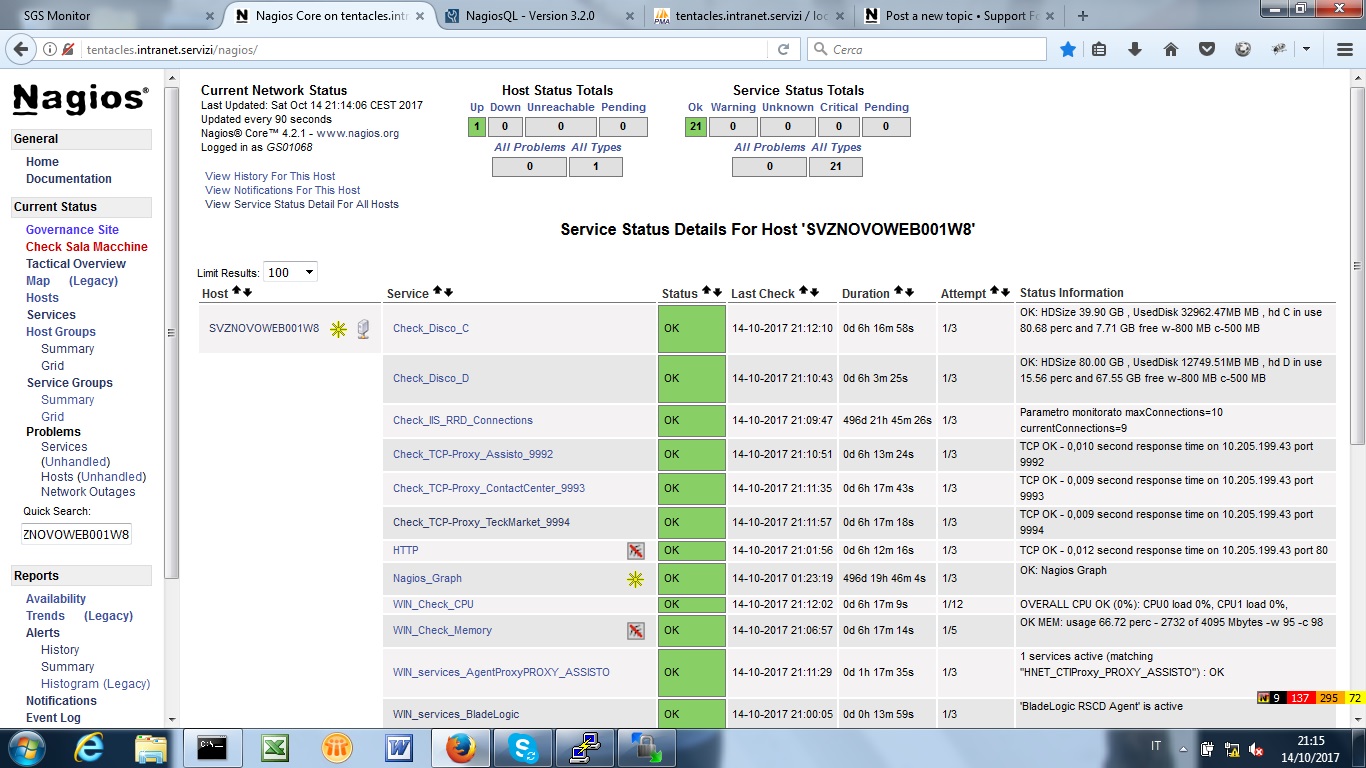Click the notifications-disabled icon in the HTTP row

coord(635,551)
